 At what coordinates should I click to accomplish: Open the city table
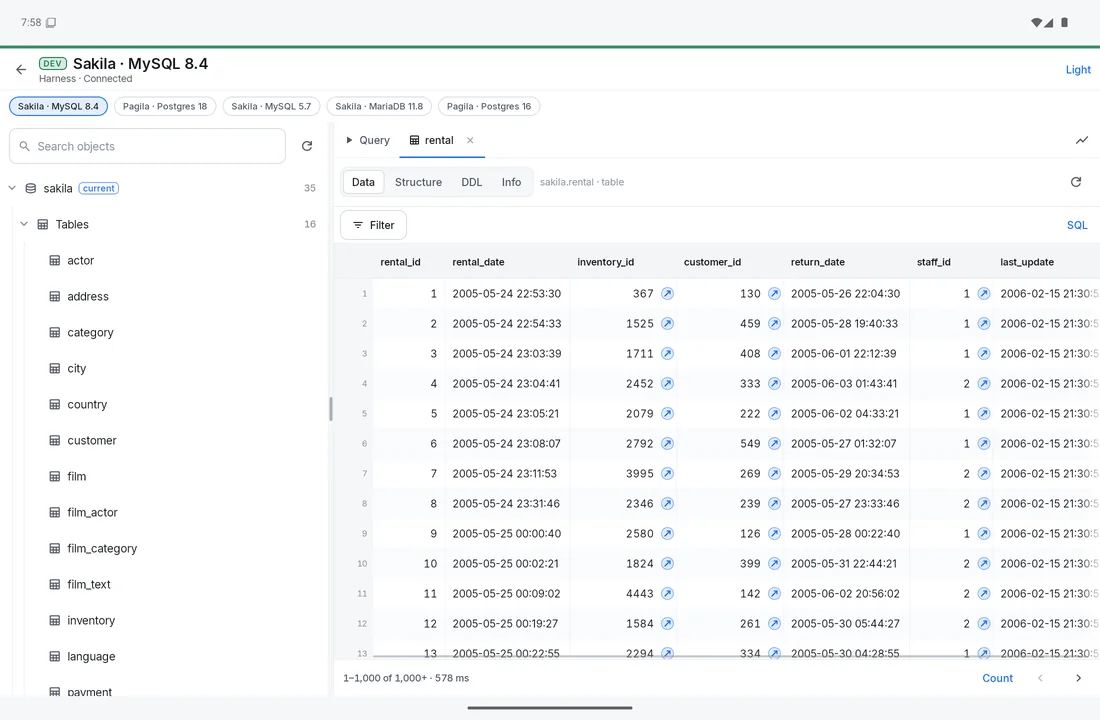pos(76,368)
